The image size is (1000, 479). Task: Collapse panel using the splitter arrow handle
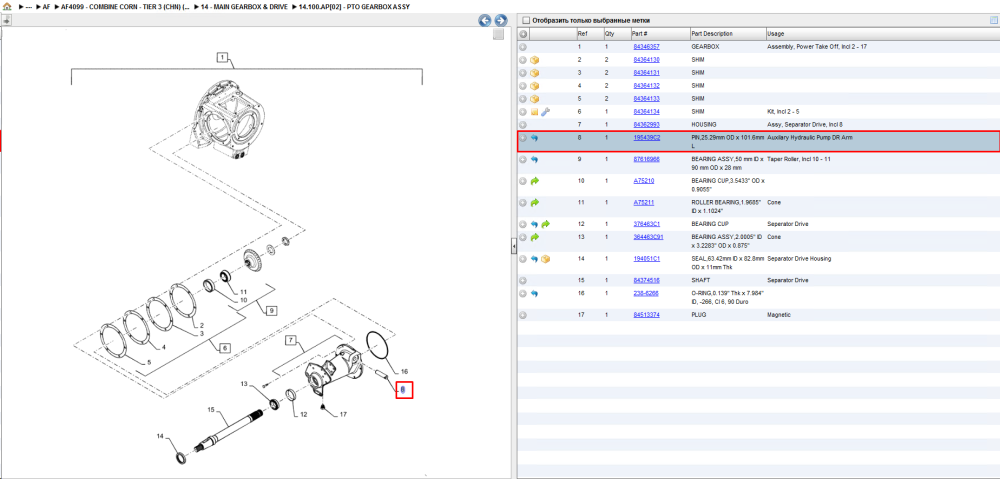click(513, 246)
